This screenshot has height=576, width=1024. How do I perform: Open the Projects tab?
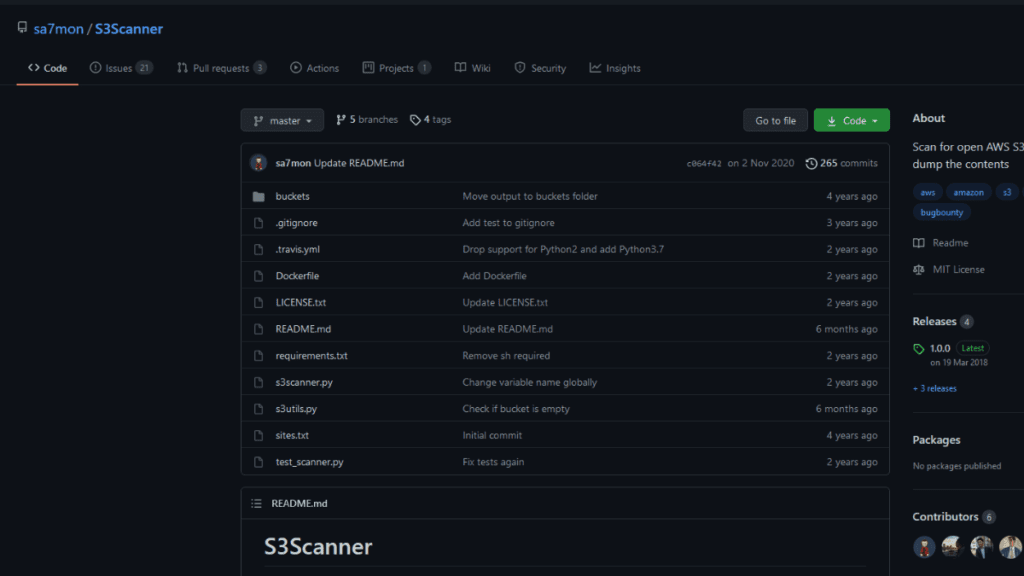coord(396,68)
